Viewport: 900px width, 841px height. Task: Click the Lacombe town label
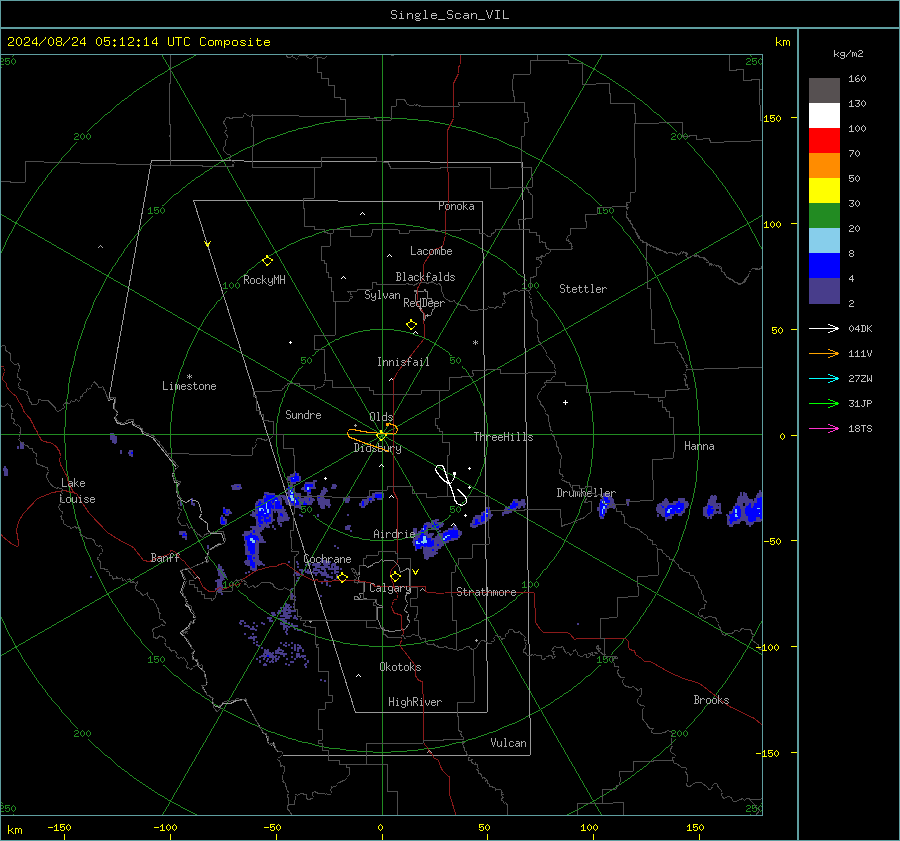click(431, 251)
